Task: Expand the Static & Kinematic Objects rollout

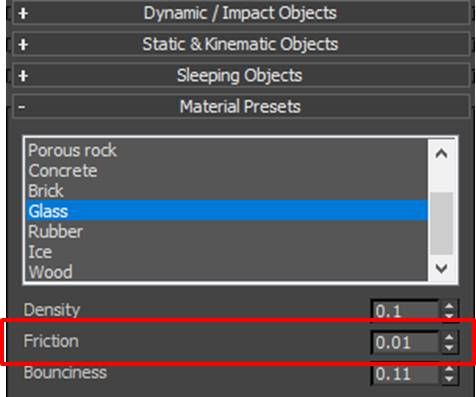Action: click(241, 44)
